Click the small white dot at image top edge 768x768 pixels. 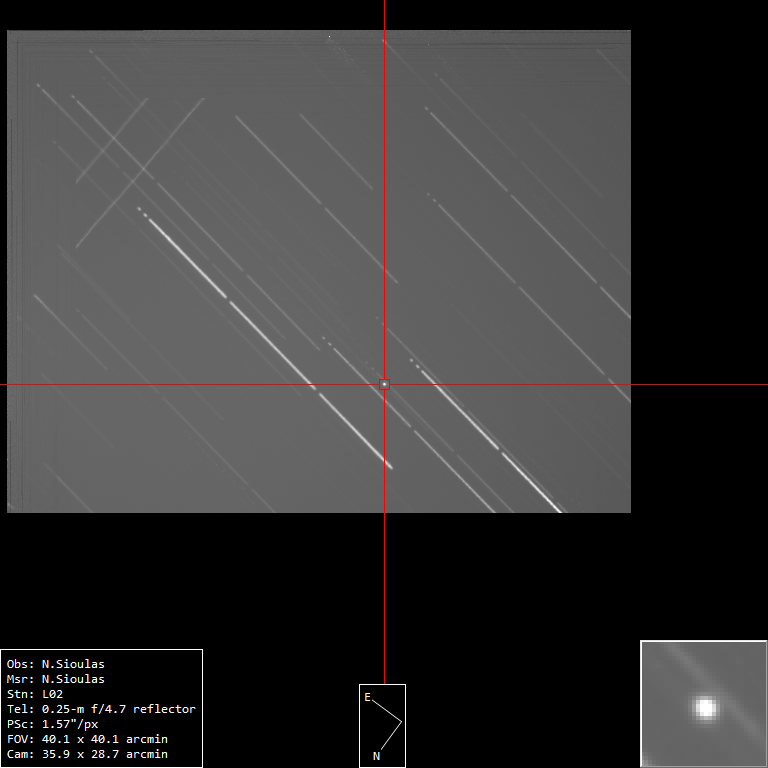coord(329,37)
